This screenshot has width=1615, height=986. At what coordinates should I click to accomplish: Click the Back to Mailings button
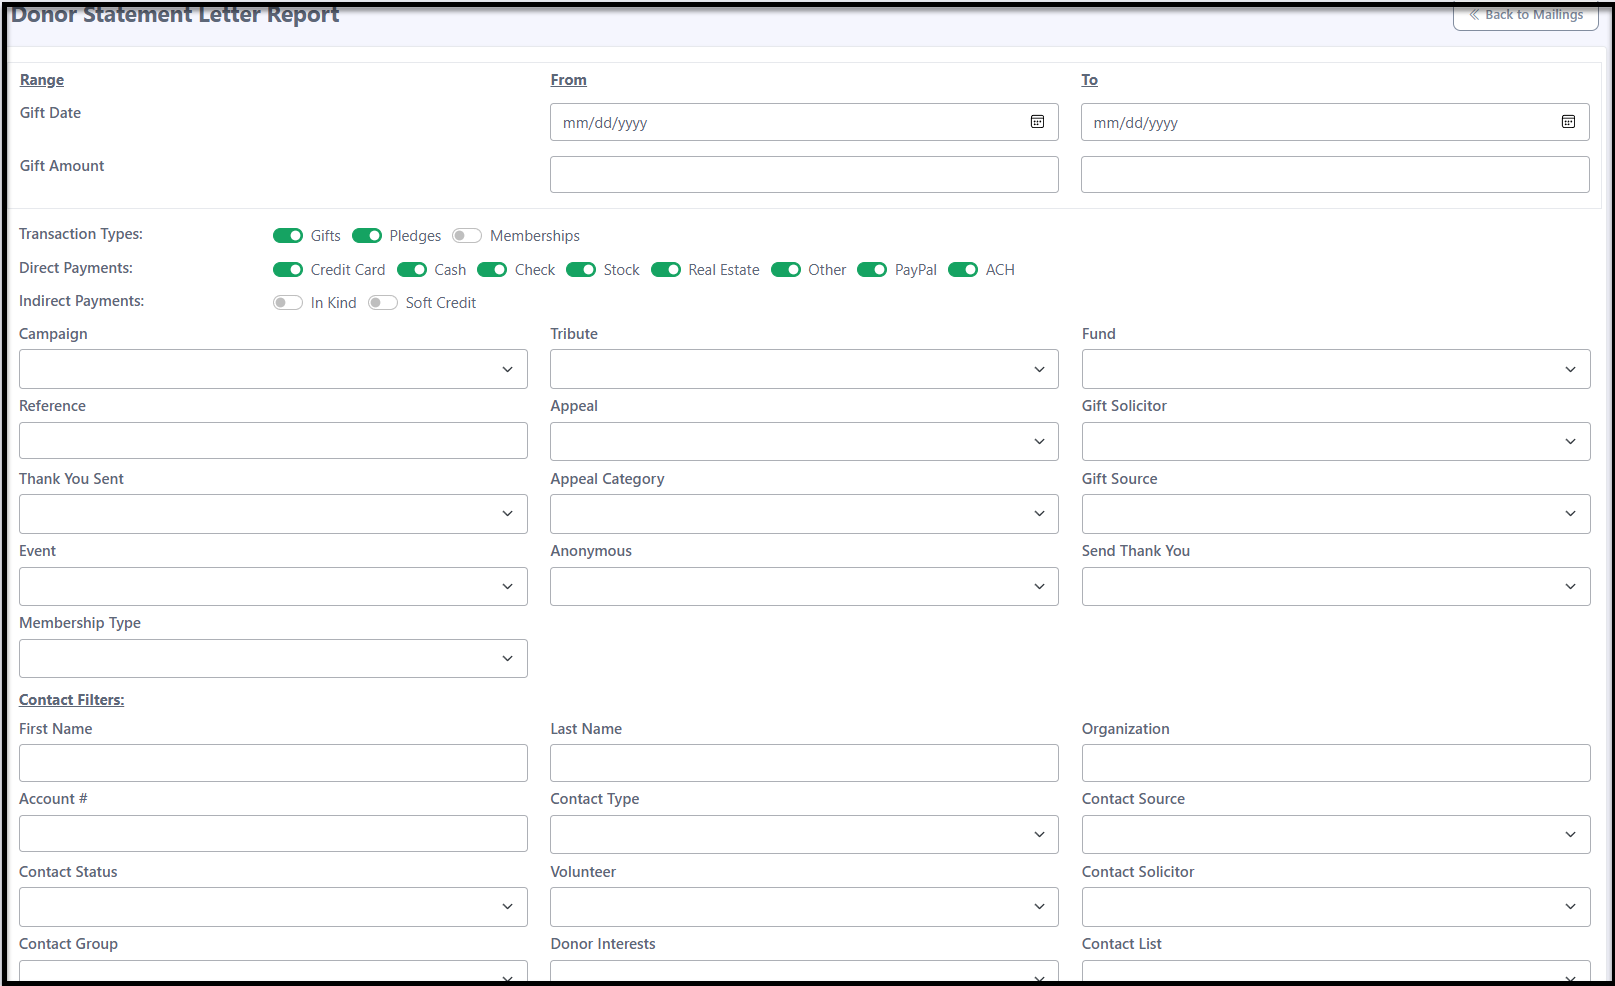tap(1525, 15)
